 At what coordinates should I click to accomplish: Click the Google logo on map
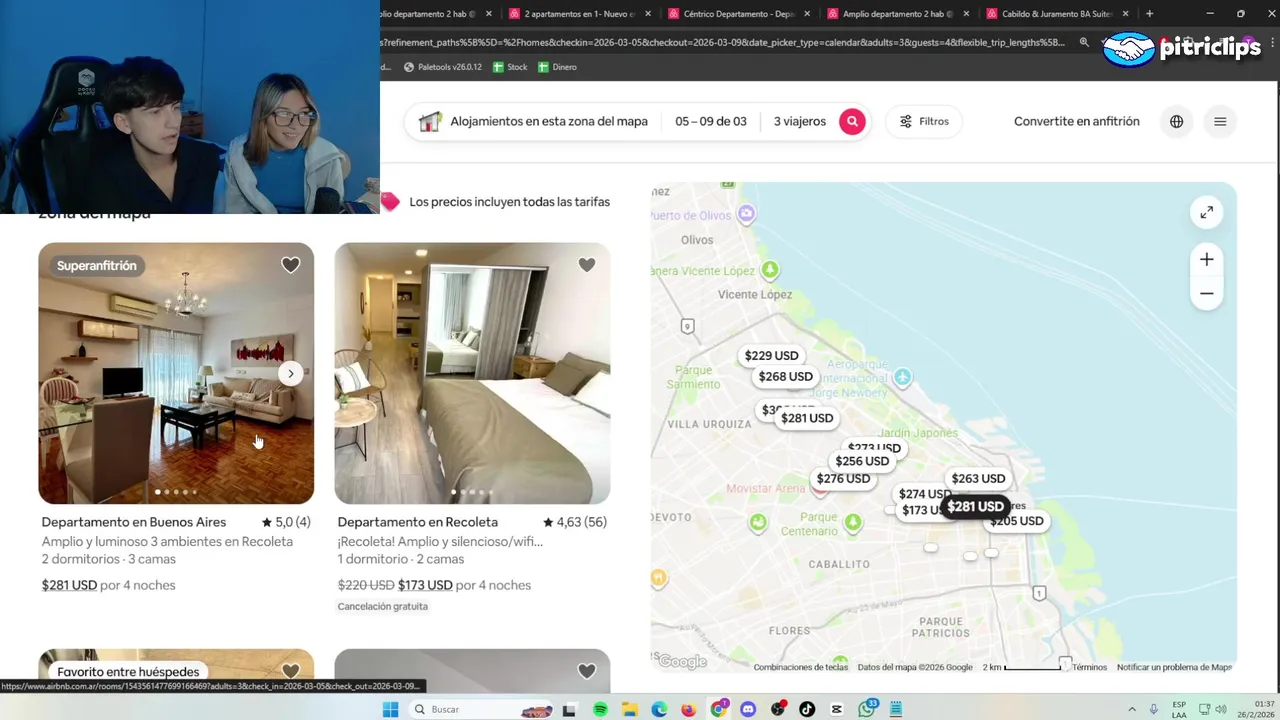tap(682, 662)
